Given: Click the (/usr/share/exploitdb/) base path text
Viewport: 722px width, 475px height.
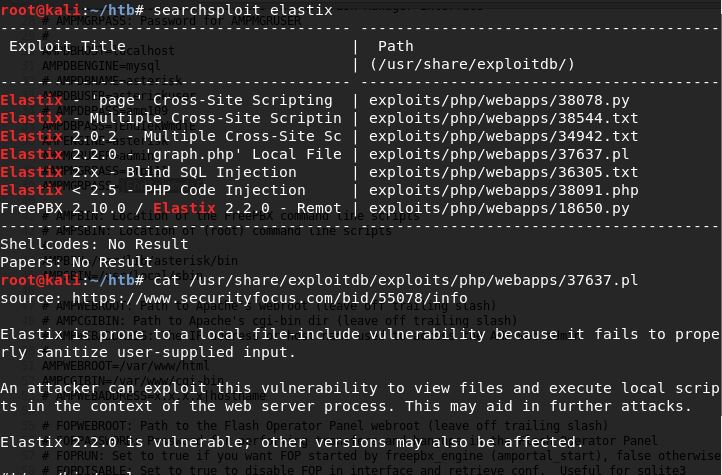Looking at the screenshot, I should pyautogui.click(x=472, y=64).
